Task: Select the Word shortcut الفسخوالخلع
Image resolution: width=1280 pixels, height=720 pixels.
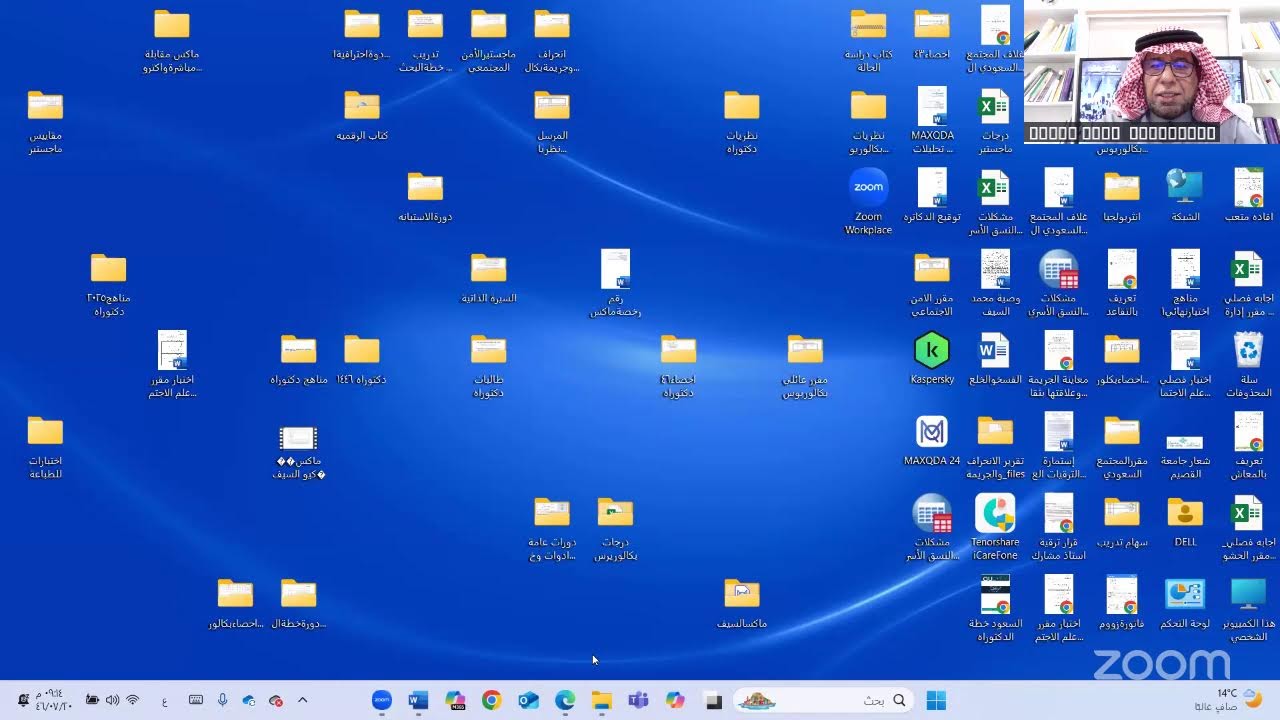Action: pos(994,358)
